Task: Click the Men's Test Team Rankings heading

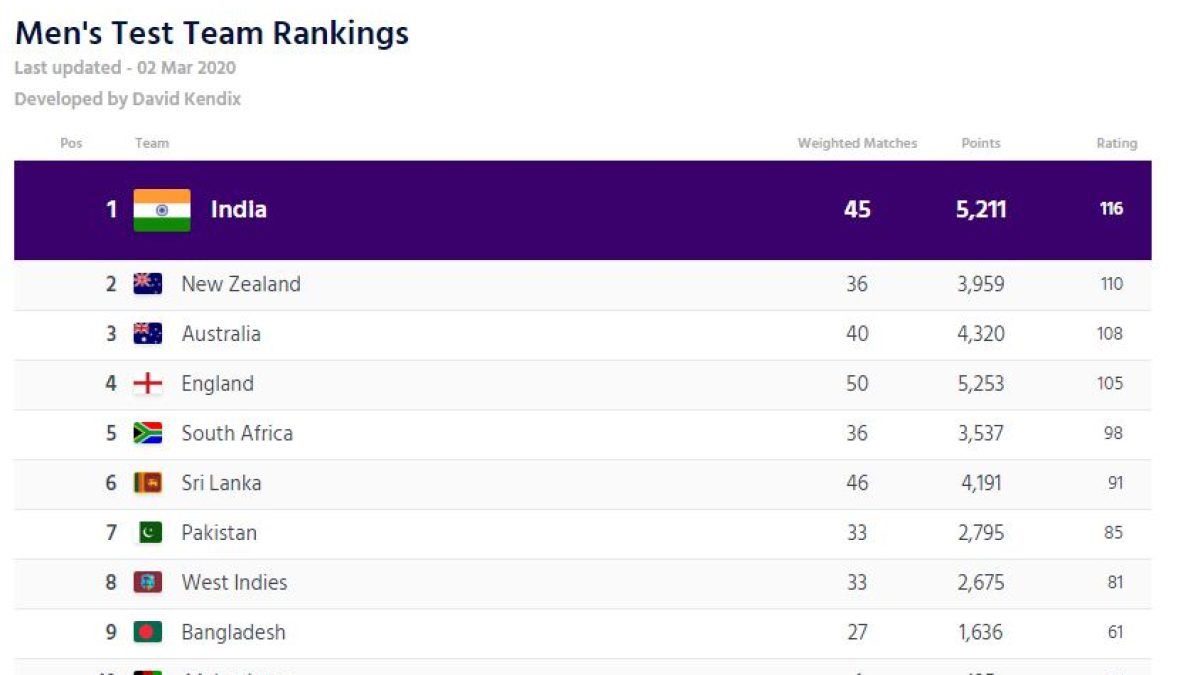Action: (x=212, y=33)
